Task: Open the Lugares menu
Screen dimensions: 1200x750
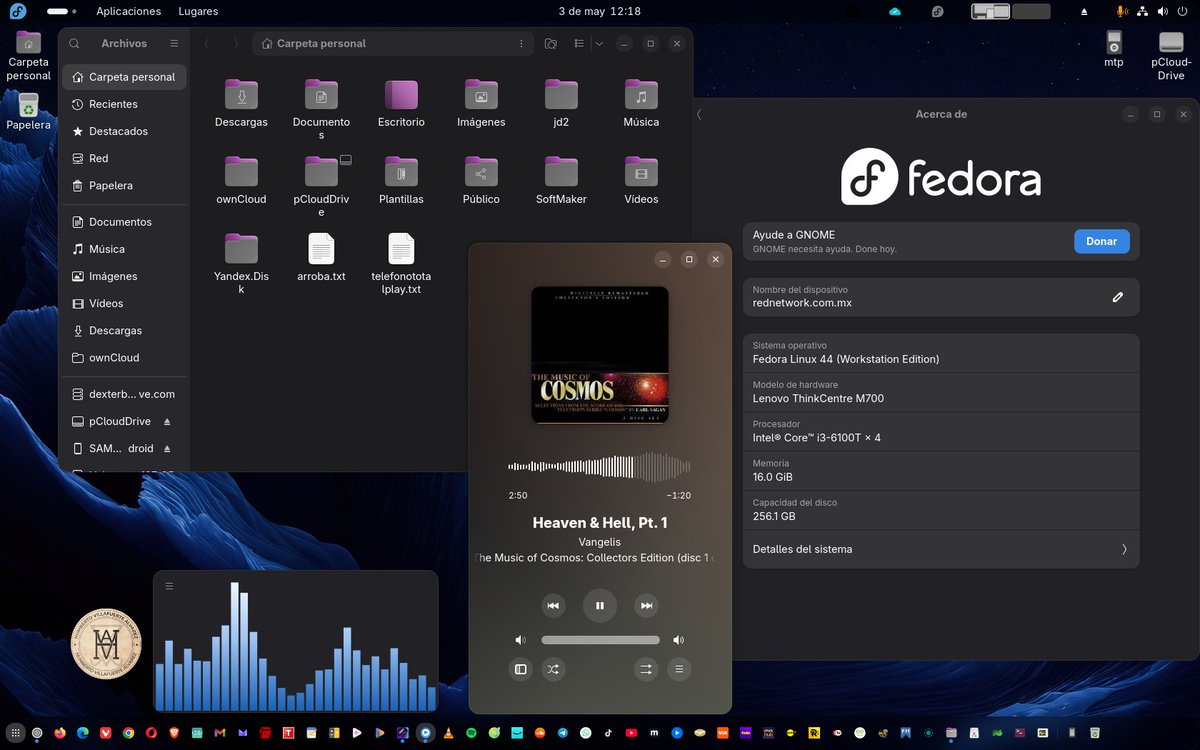Action: coord(198,11)
